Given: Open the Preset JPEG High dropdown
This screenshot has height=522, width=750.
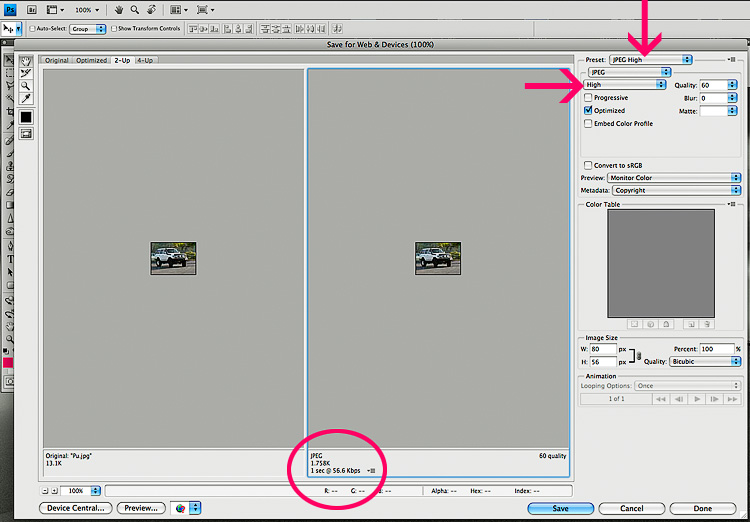Looking at the screenshot, I should pyautogui.click(x=650, y=59).
